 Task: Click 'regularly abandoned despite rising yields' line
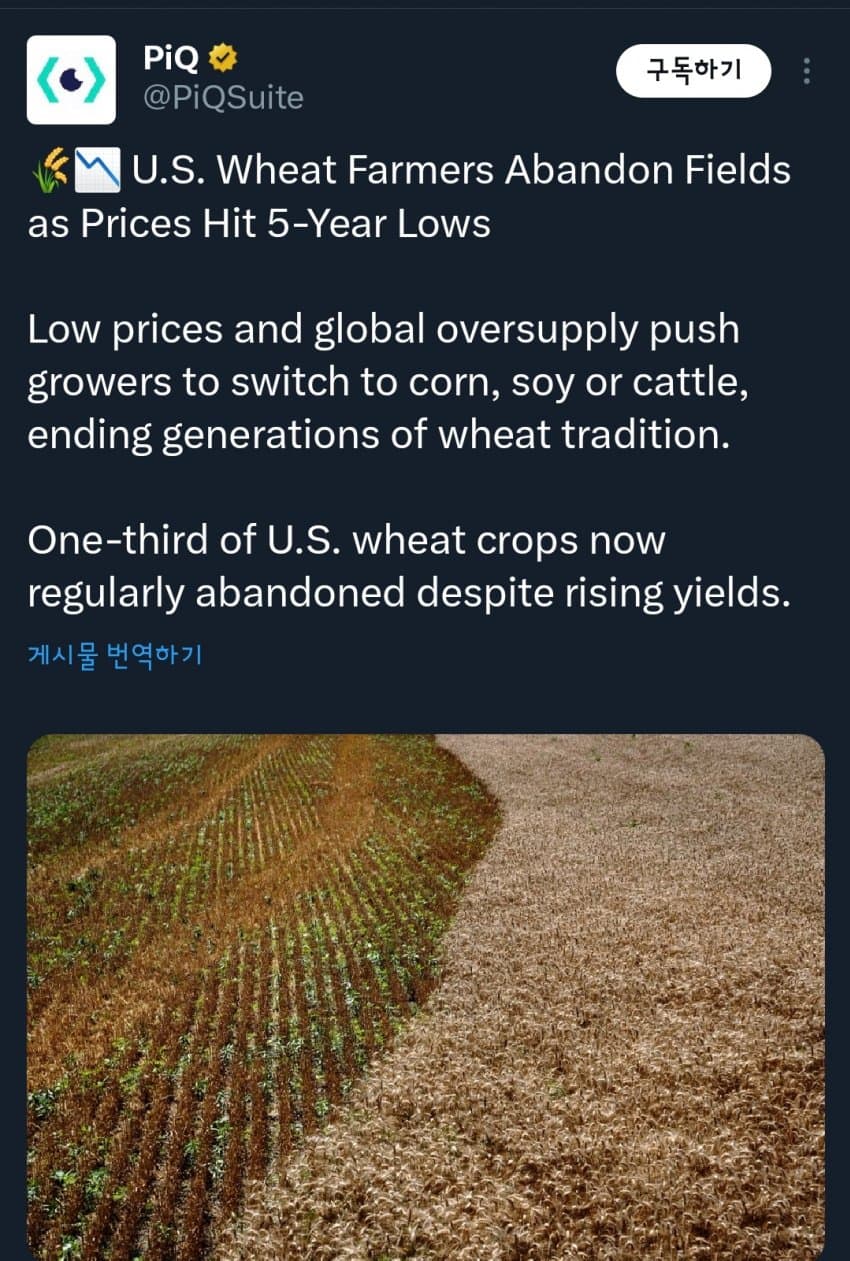click(409, 594)
